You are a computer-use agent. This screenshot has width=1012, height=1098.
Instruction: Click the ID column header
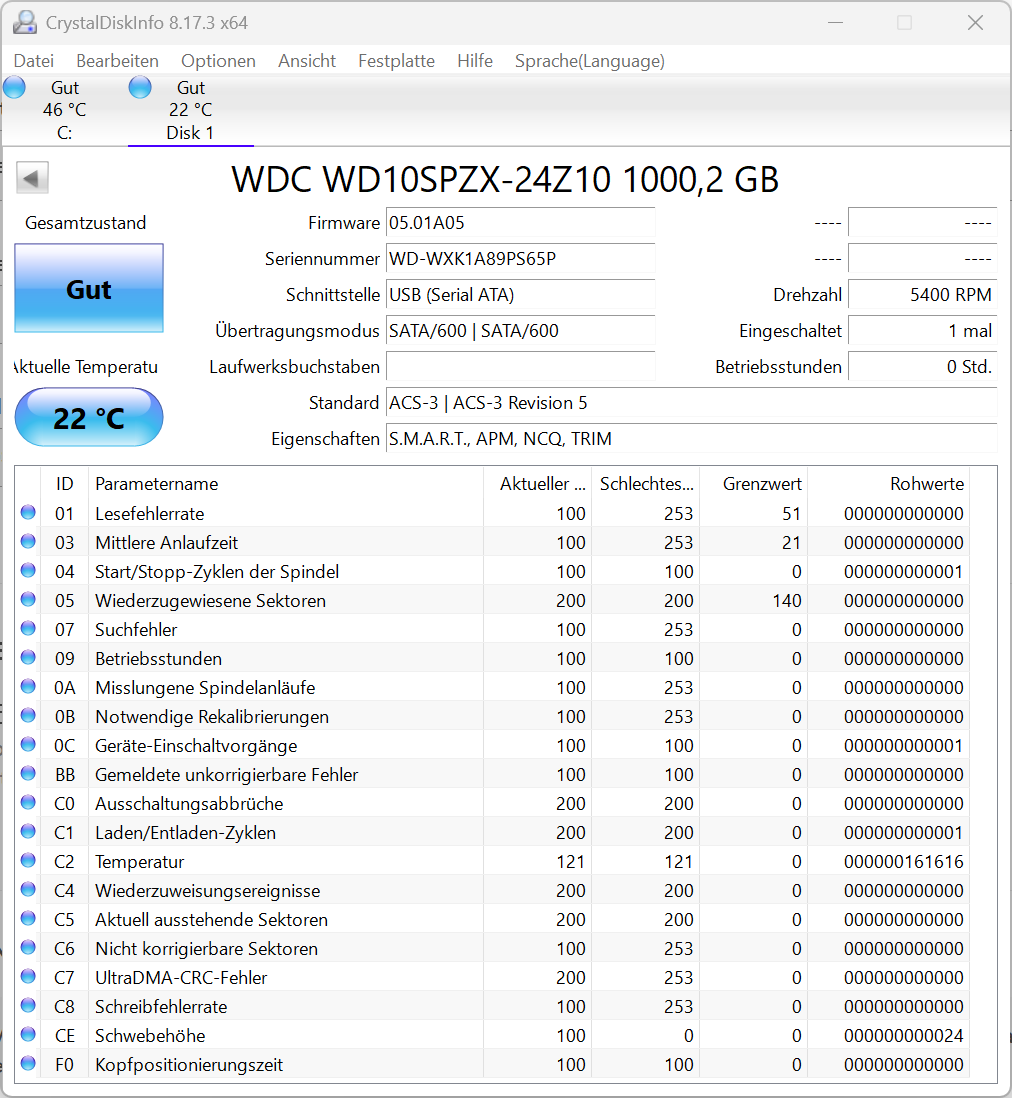64,483
